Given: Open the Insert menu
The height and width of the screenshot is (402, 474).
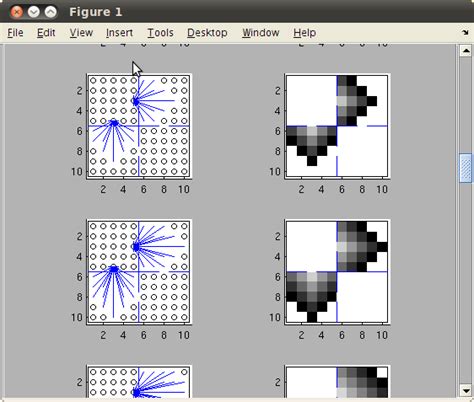Looking at the screenshot, I should pyautogui.click(x=119, y=33).
